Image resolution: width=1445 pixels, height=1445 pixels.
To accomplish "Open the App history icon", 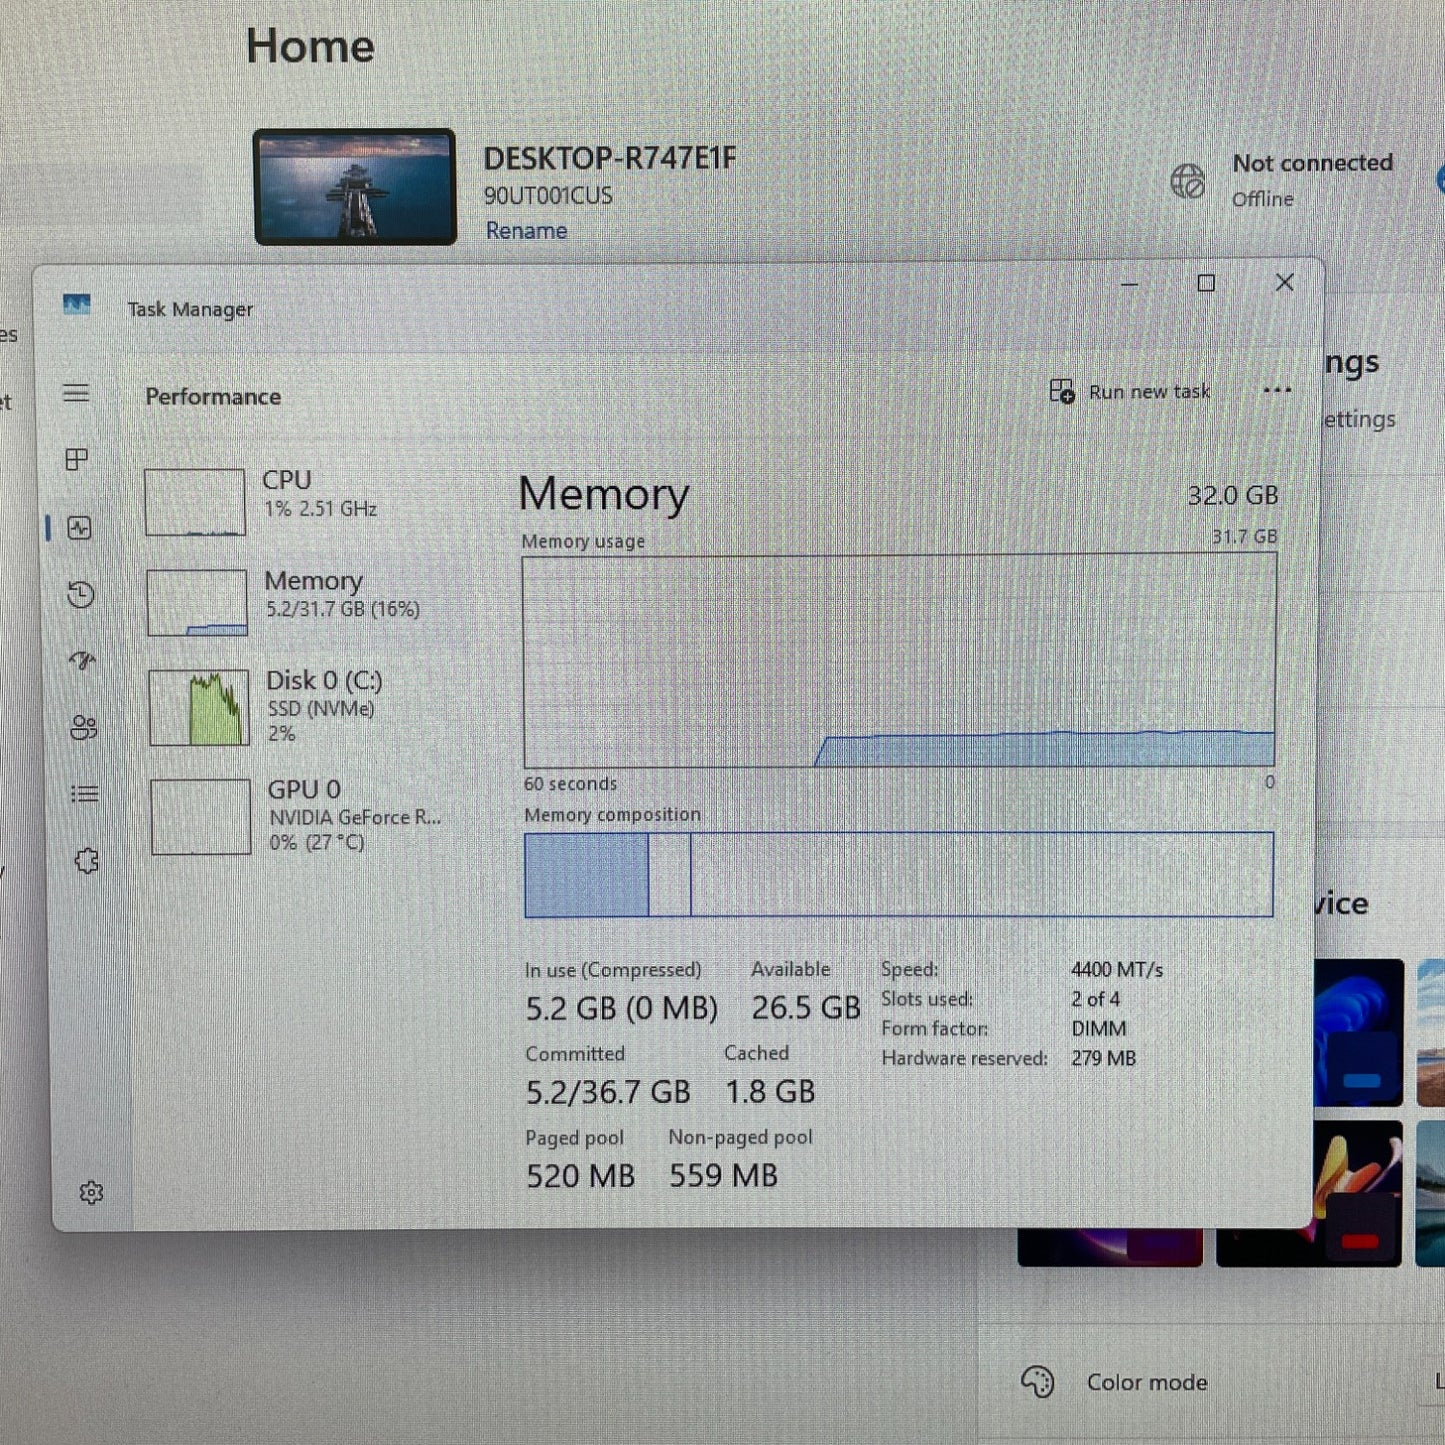I will (81, 595).
